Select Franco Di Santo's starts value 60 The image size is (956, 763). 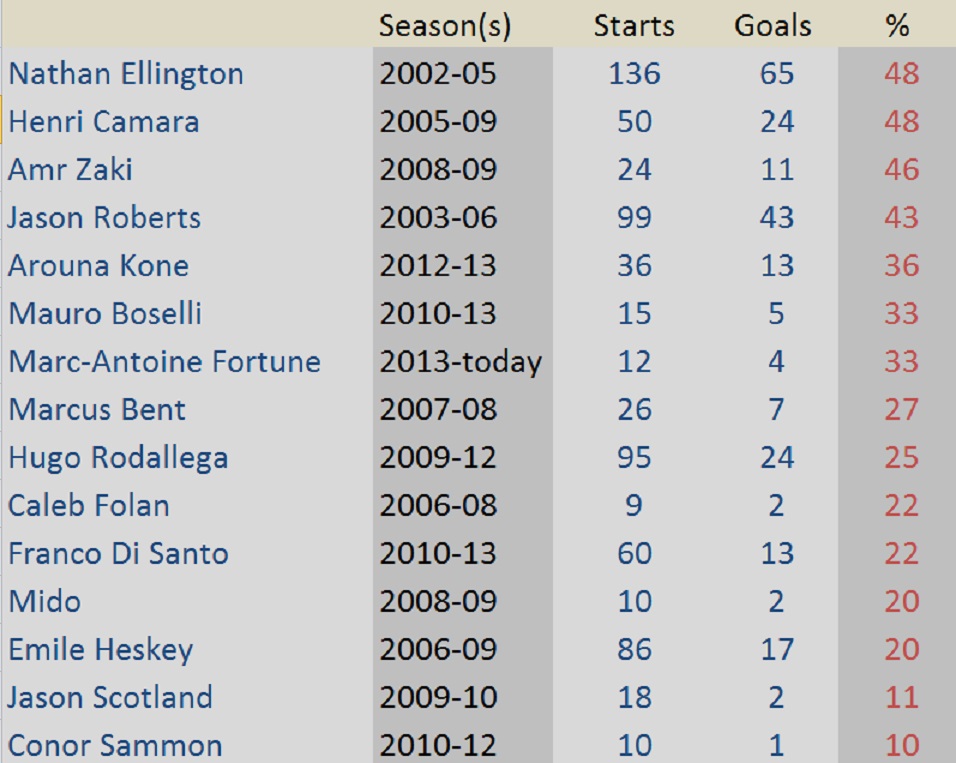pyautogui.click(x=634, y=553)
